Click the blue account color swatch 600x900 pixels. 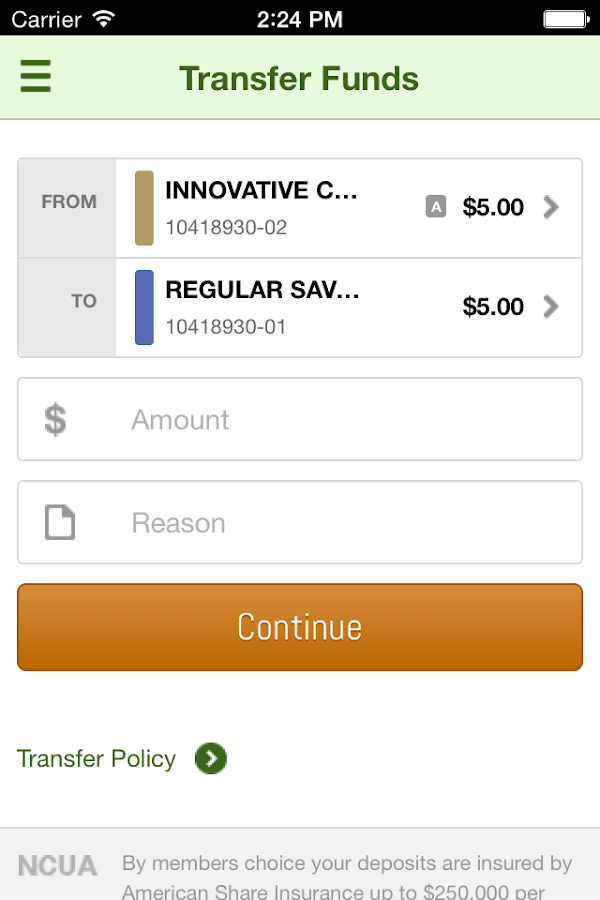click(144, 307)
